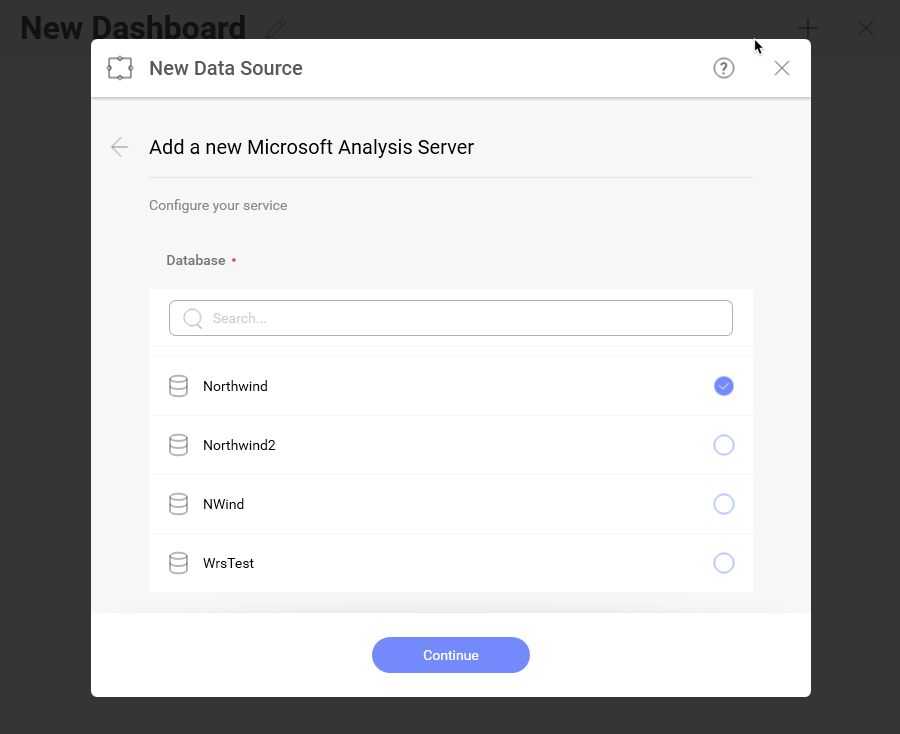
Task: Click the Add a new Microsoft Analysis Server heading
Action: point(312,147)
